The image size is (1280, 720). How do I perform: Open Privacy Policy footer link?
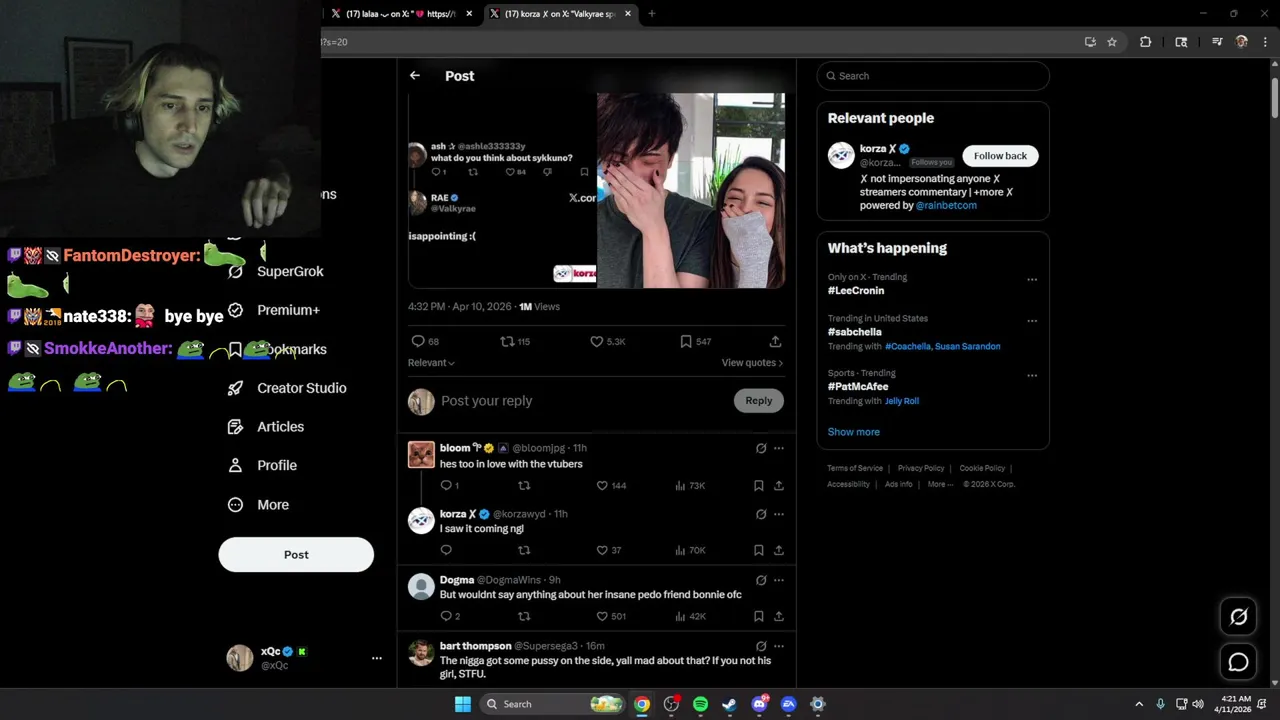921,468
